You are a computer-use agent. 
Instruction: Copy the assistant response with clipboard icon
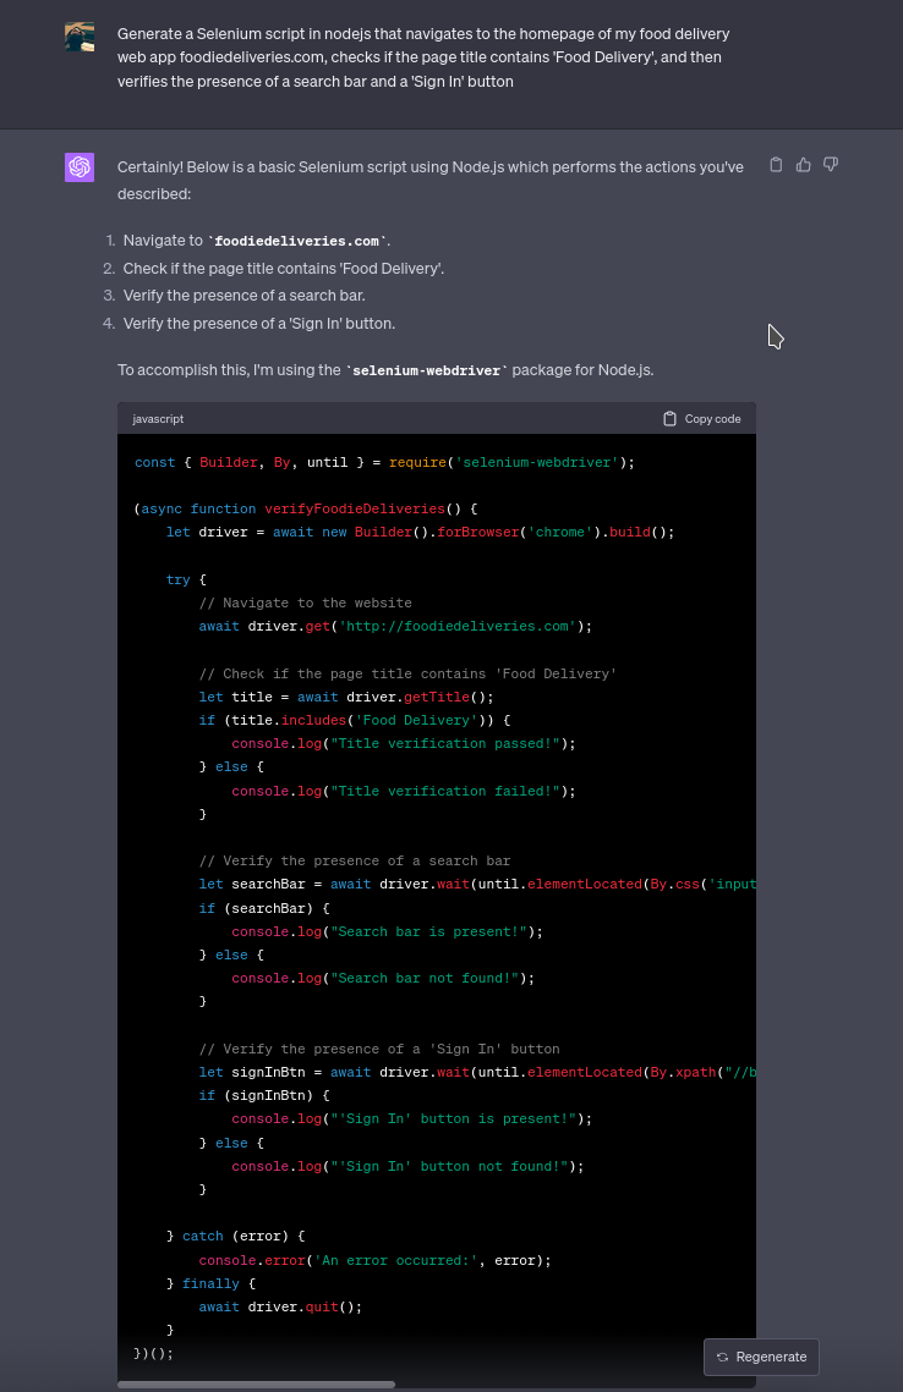point(776,165)
